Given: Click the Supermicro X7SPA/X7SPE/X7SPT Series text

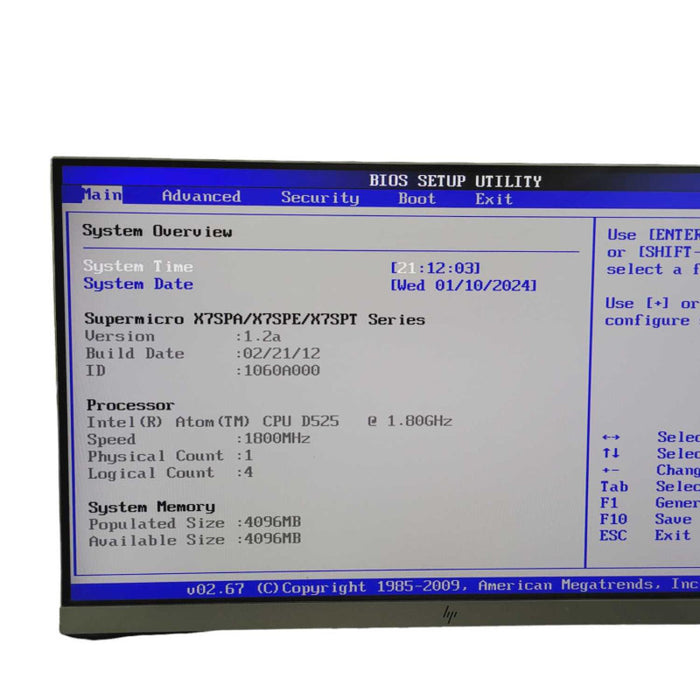Looking at the screenshot, I should tap(254, 319).
